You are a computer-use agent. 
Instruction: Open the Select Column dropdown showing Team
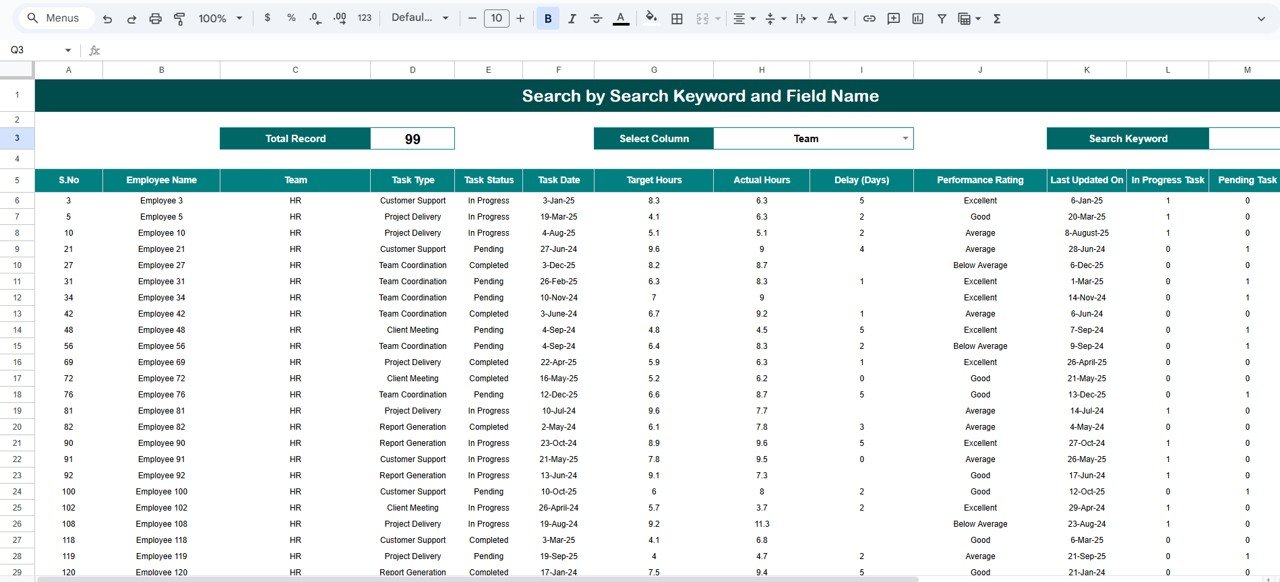(x=814, y=138)
